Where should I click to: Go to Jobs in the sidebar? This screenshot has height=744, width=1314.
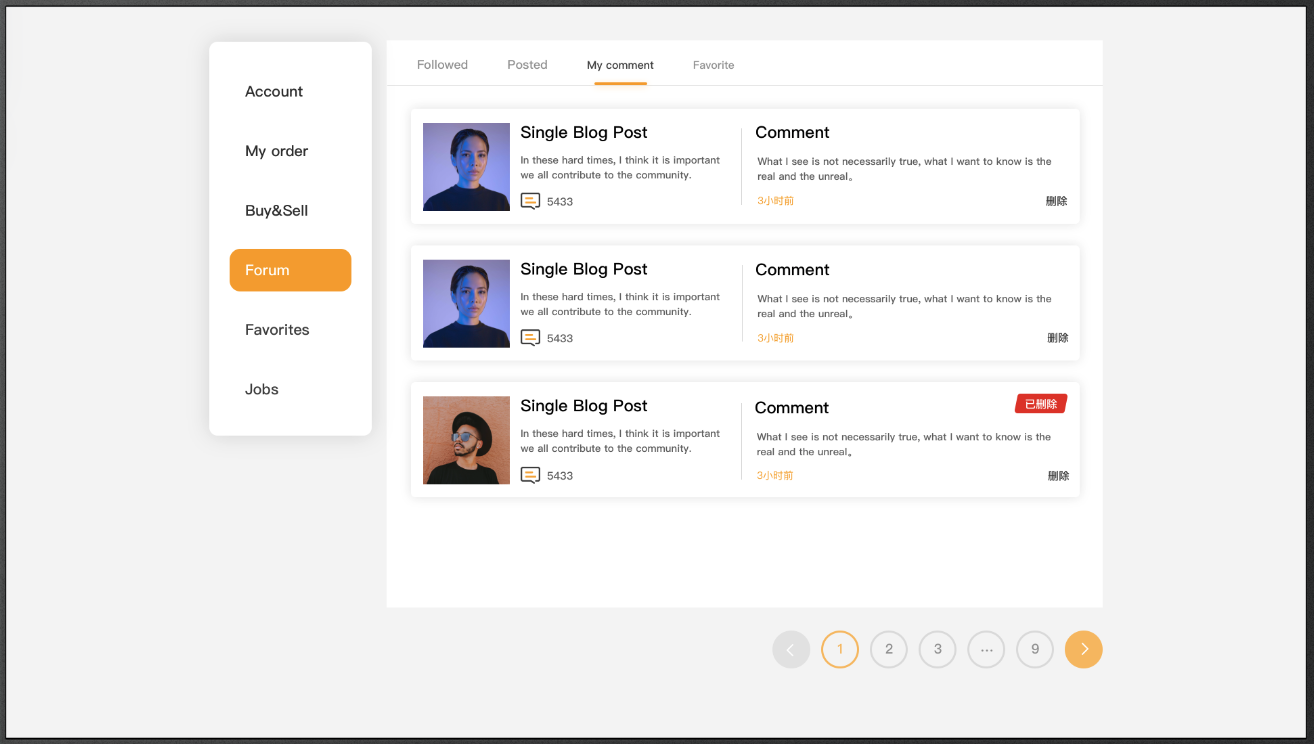pyautogui.click(x=262, y=389)
